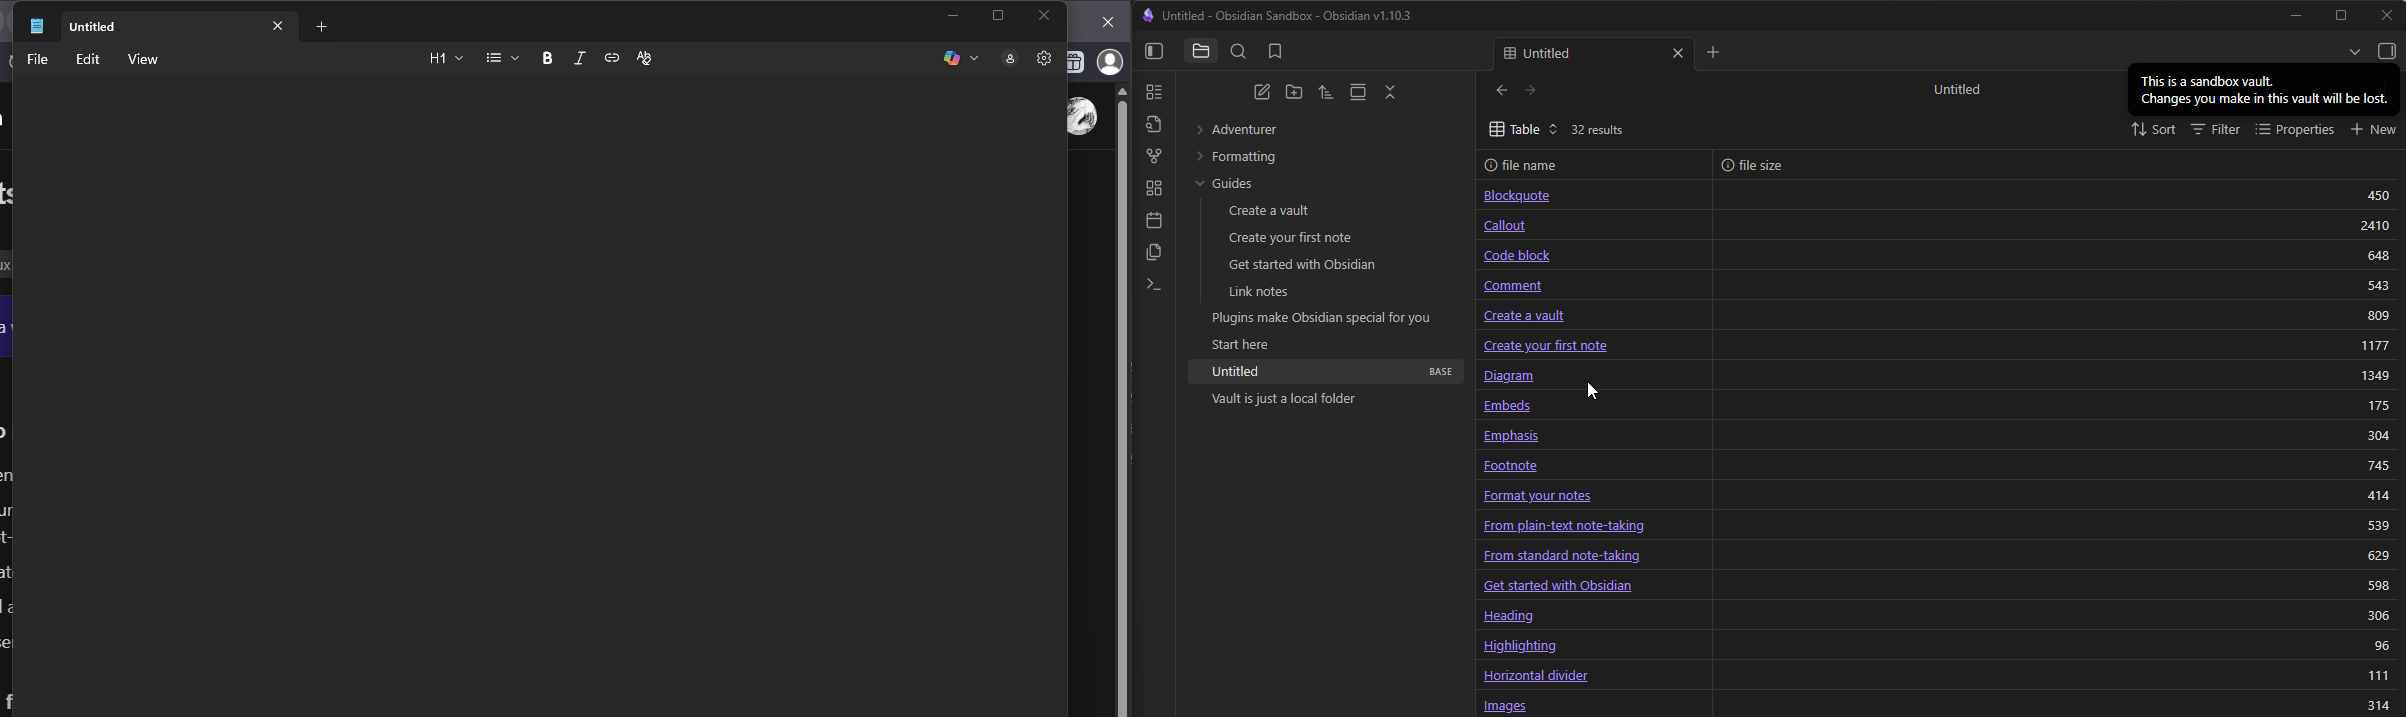Expand the Adventurer folder
The image size is (2406, 717).
(x=1239, y=130)
